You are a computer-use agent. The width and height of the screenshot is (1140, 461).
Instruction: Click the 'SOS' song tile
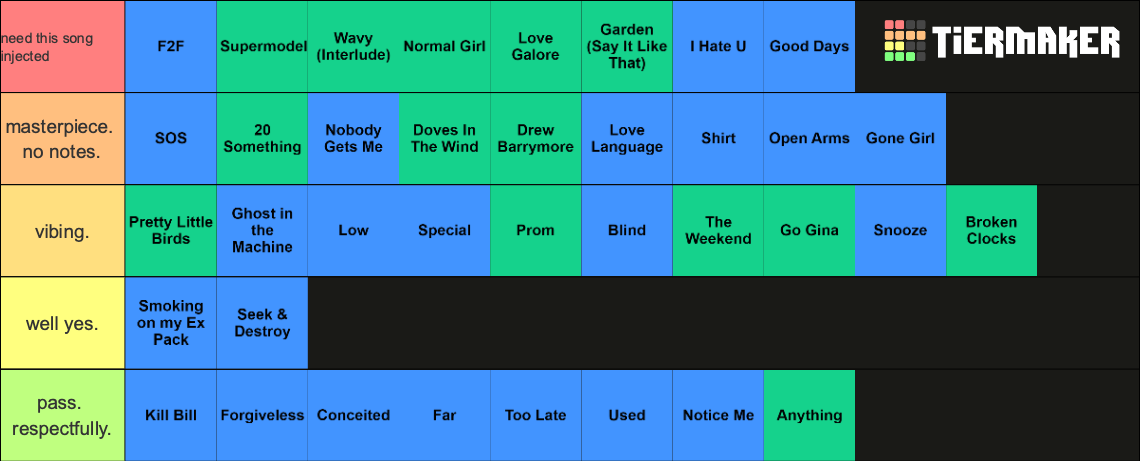(171, 138)
